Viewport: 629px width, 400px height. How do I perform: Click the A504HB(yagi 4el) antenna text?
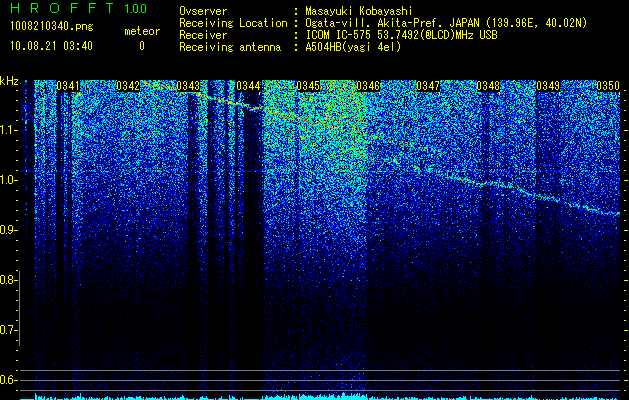pyautogui.click(x=353, y=47)
